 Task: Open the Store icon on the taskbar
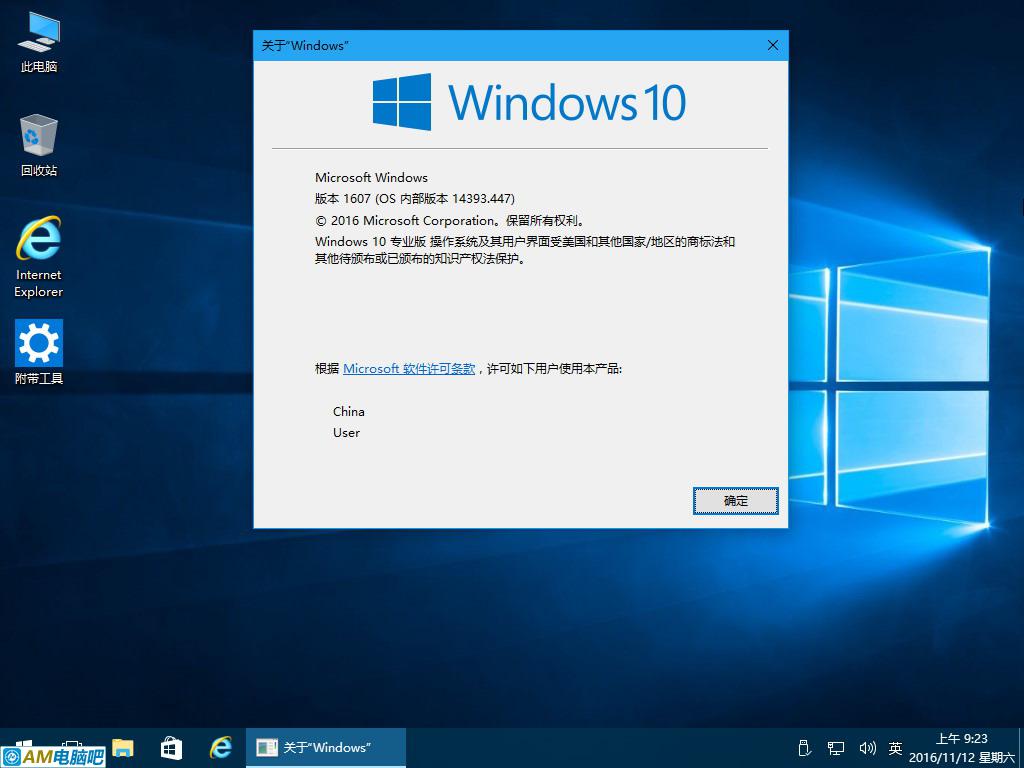pos(171,748)
